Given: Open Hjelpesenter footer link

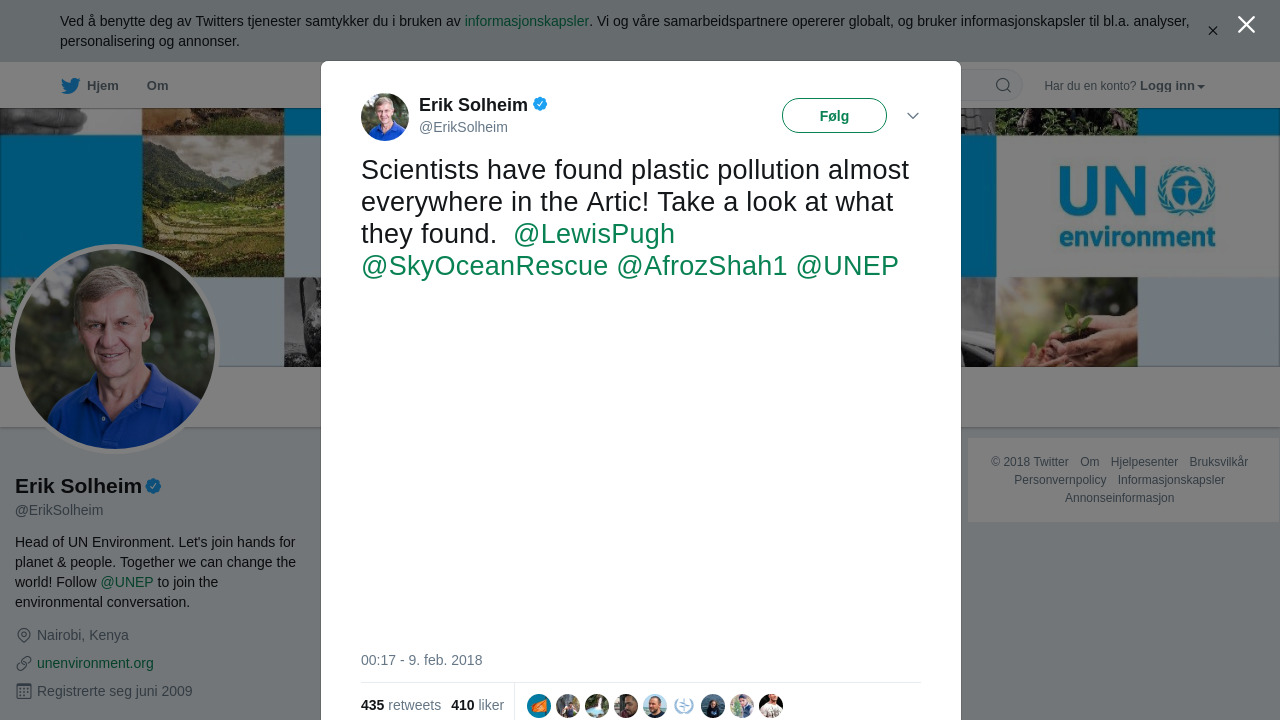Looking at the screenshot, I should point(1144,462).
